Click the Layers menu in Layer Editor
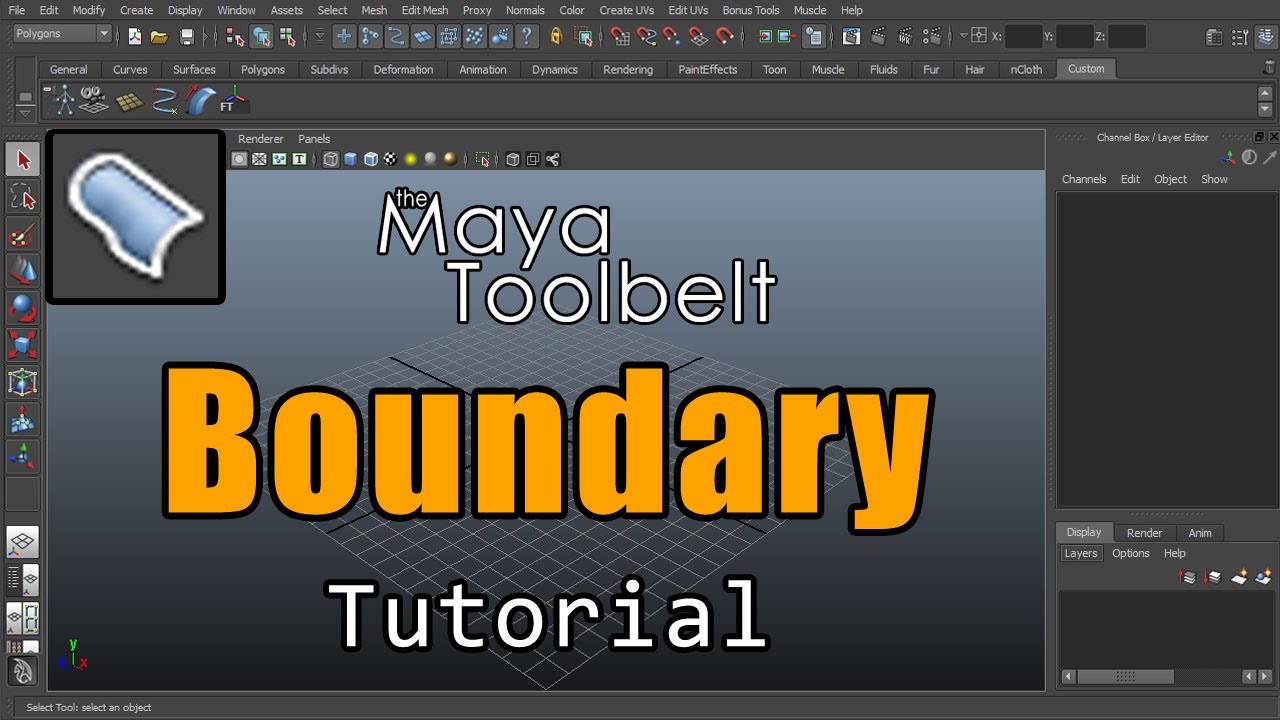Image resolution: width=1280 pixels, height=720 pixels. click(1080, 553)
